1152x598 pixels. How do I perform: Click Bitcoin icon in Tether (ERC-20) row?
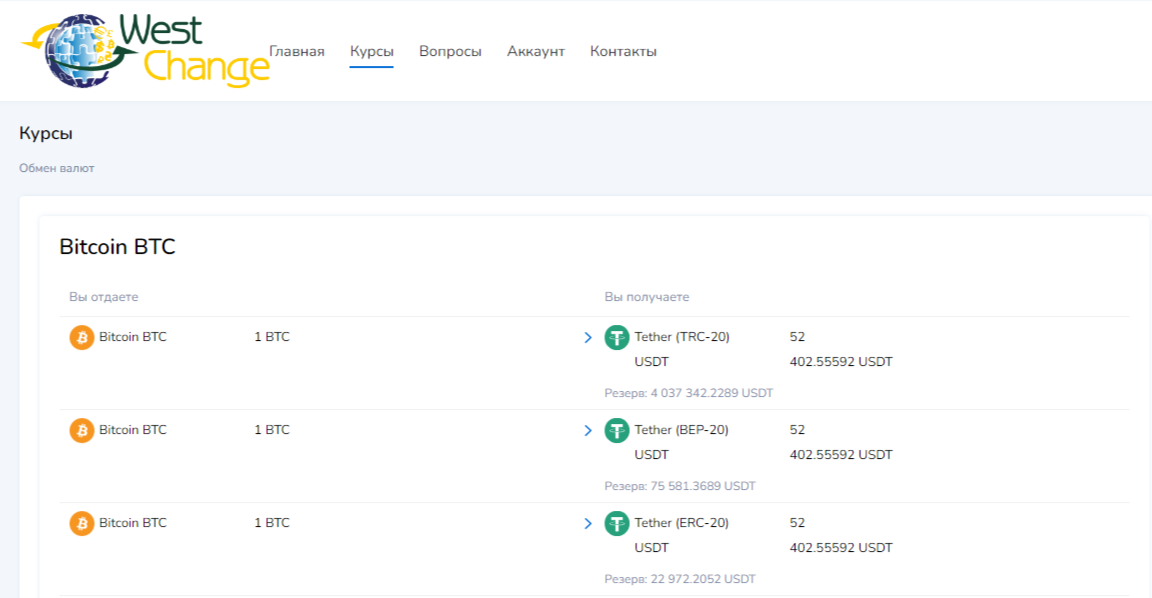click(x=82, y=524)
